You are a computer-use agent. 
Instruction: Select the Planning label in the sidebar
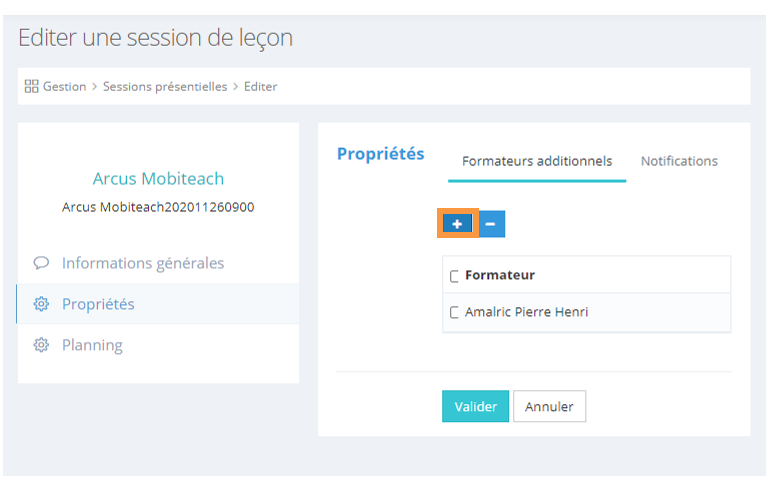[x=92, y=345]
